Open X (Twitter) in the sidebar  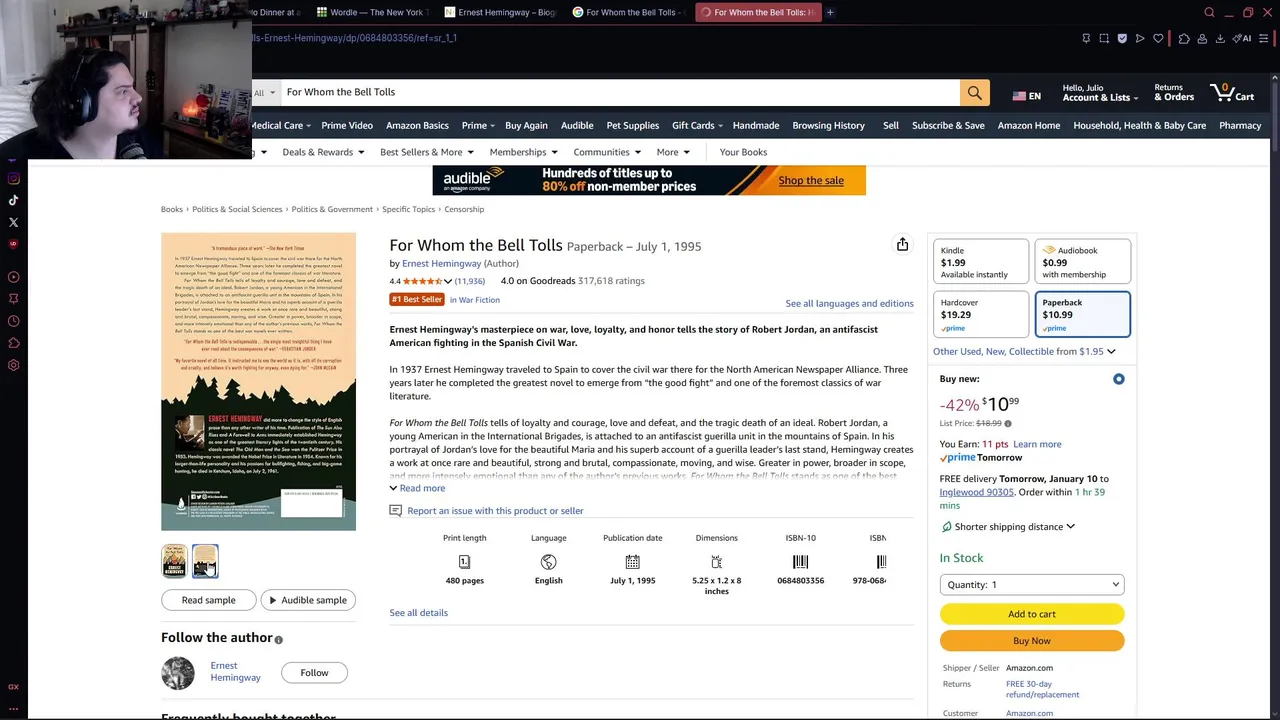pos(13,222)
